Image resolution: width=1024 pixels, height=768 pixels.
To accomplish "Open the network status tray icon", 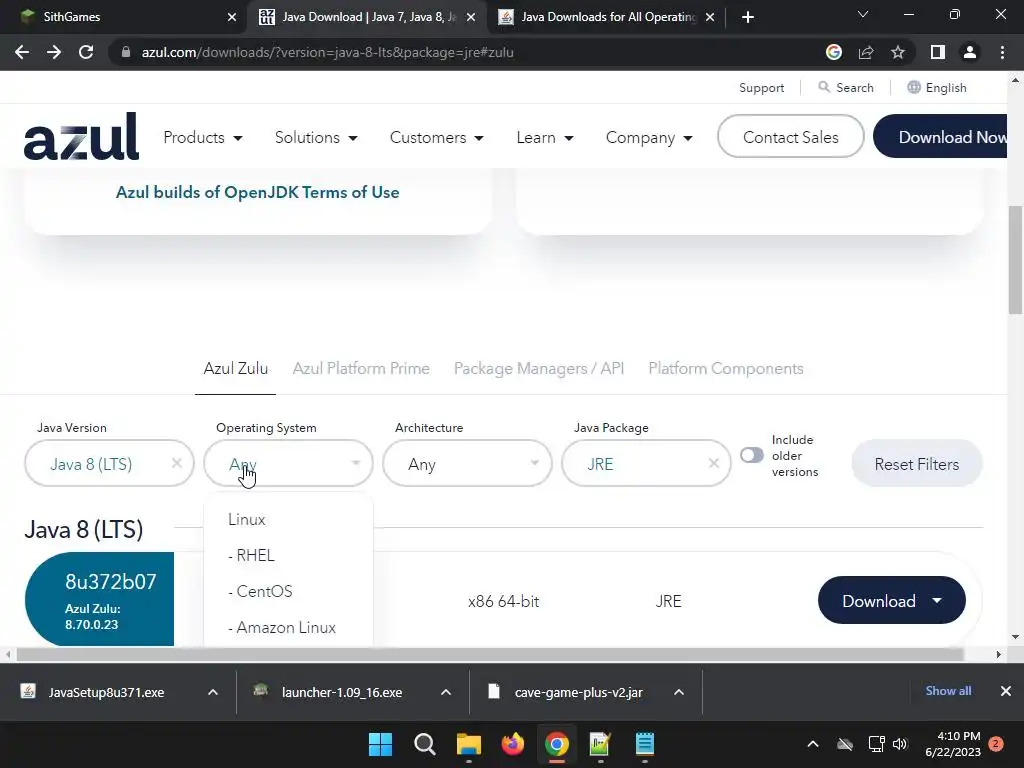I will click(876, 744).
